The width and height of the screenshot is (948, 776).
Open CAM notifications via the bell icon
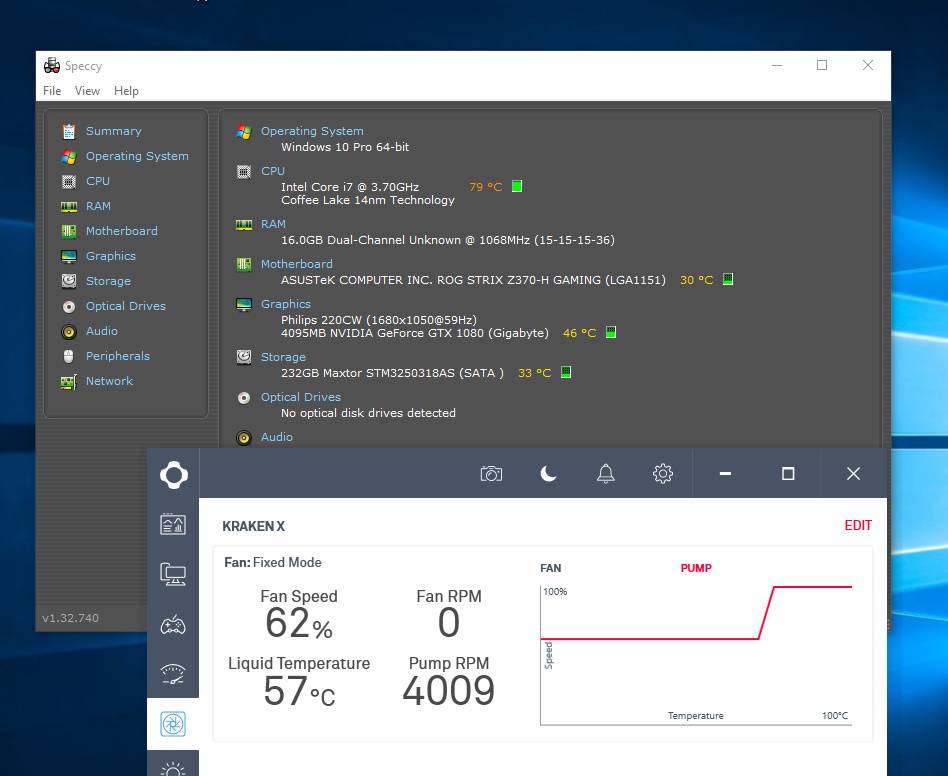(x=606, y=474)
